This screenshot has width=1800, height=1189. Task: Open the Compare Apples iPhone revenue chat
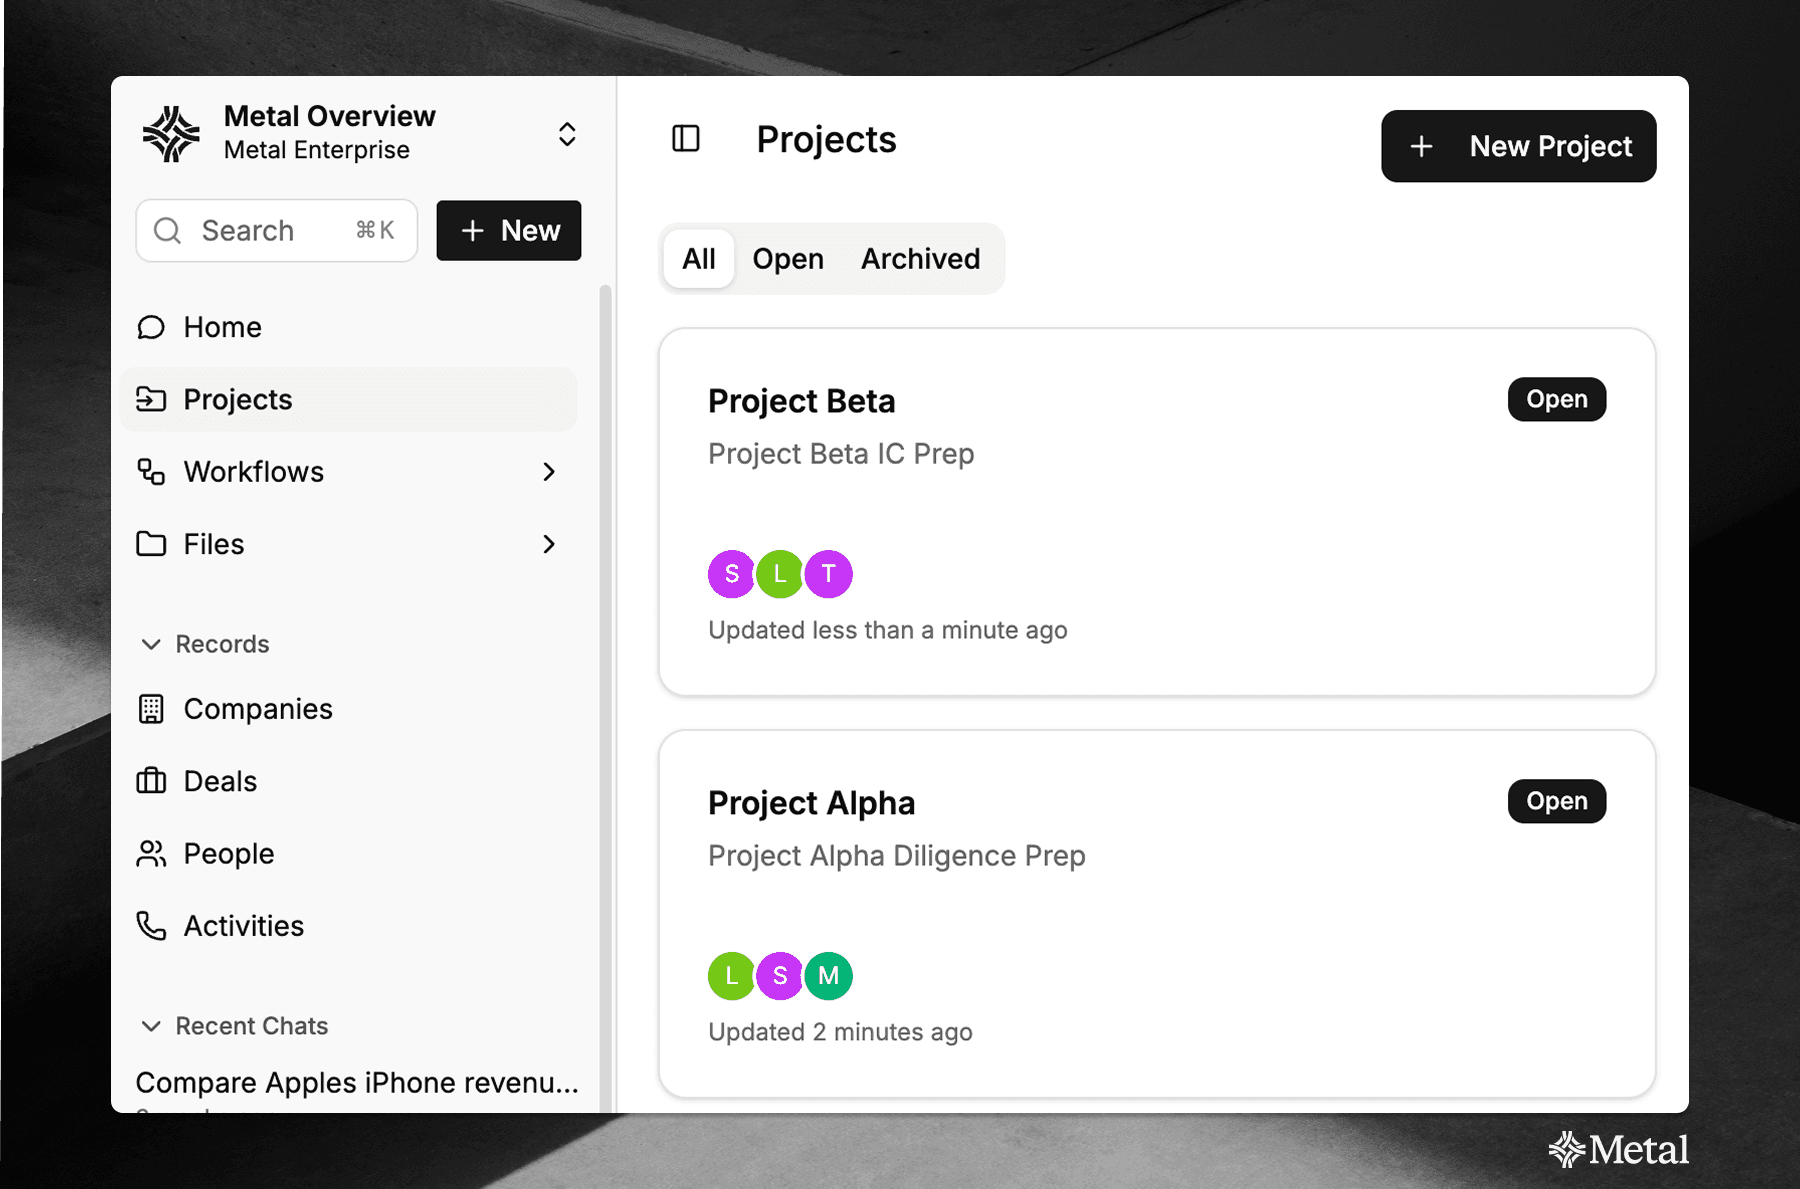(357, 1083)
